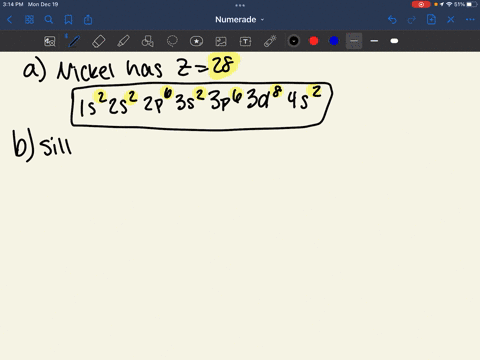Select the Pen tool
This screenshot has width=480, height=360.
74,41
